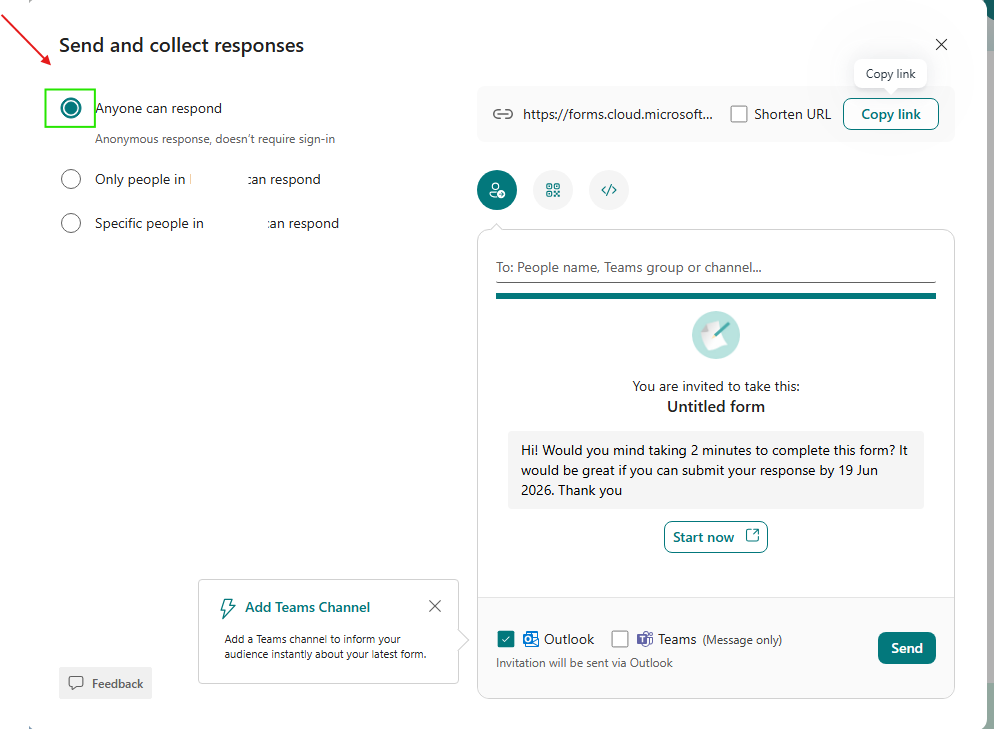The height and width of the screenshot is (729, 994).
Task: Open the Feedback button
Action: click(105, 683)
